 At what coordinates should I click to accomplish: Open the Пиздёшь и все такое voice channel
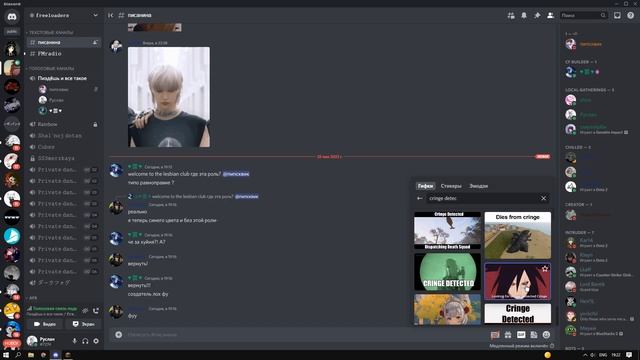pos(63,78)
